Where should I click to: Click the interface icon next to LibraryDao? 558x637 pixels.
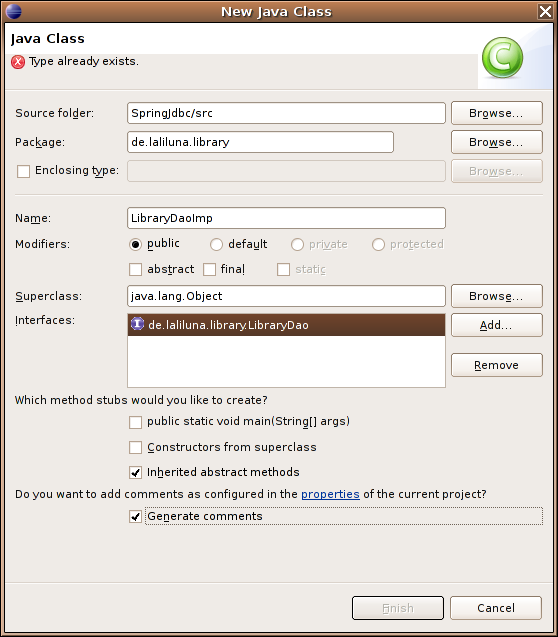click(137, 324)
